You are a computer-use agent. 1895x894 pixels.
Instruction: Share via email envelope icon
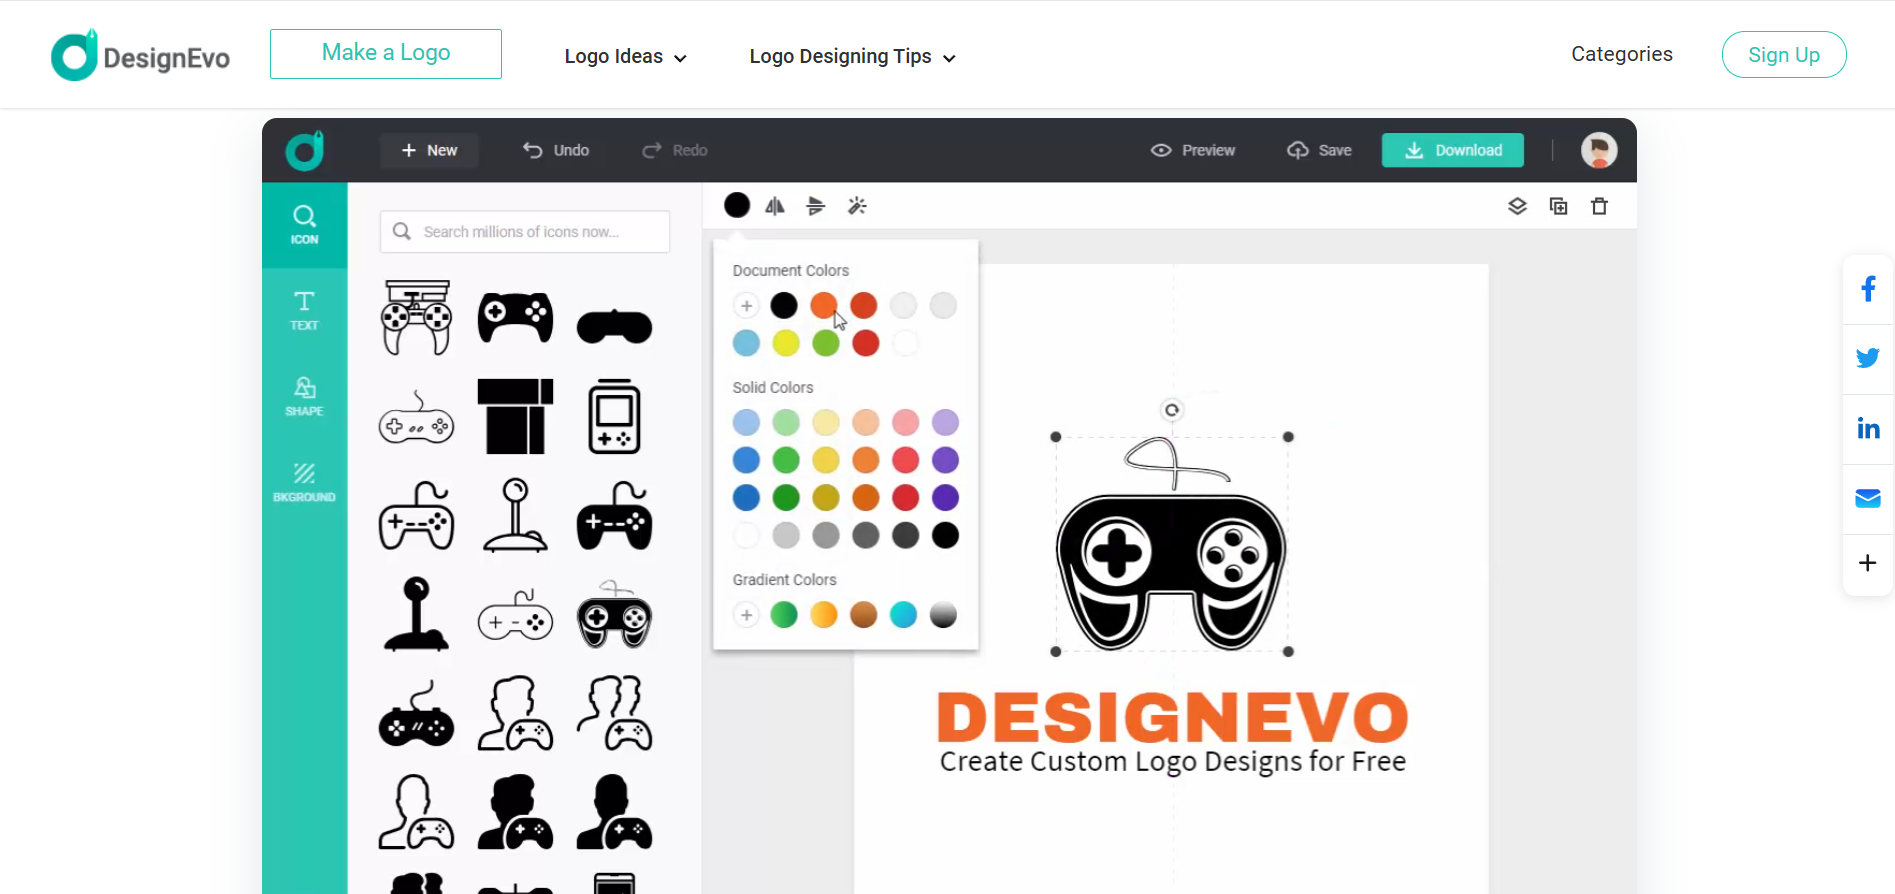click(1868, 498)
